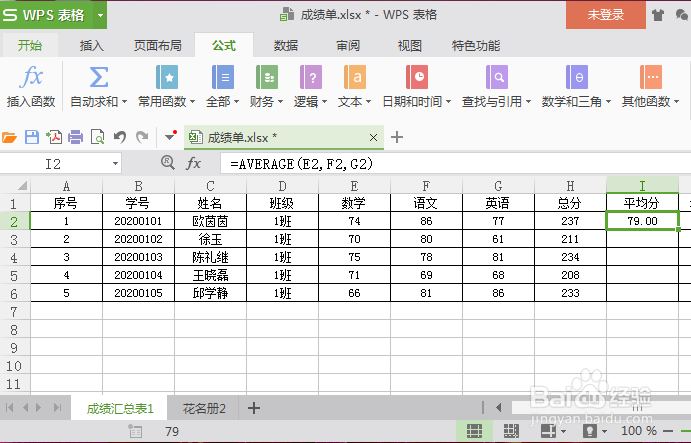Open a new document tab with plus
691x443 pixels.
[x=397, y=137]
